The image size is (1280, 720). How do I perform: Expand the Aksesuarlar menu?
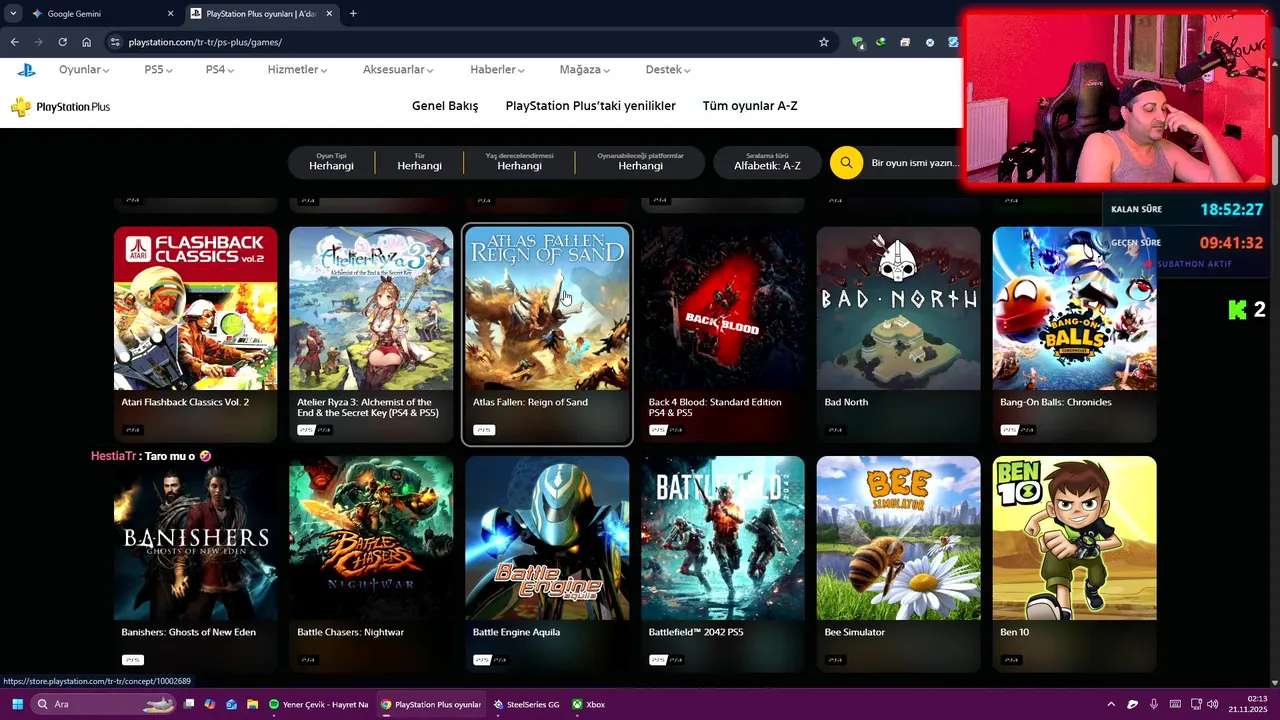click(x=398, y=70)
